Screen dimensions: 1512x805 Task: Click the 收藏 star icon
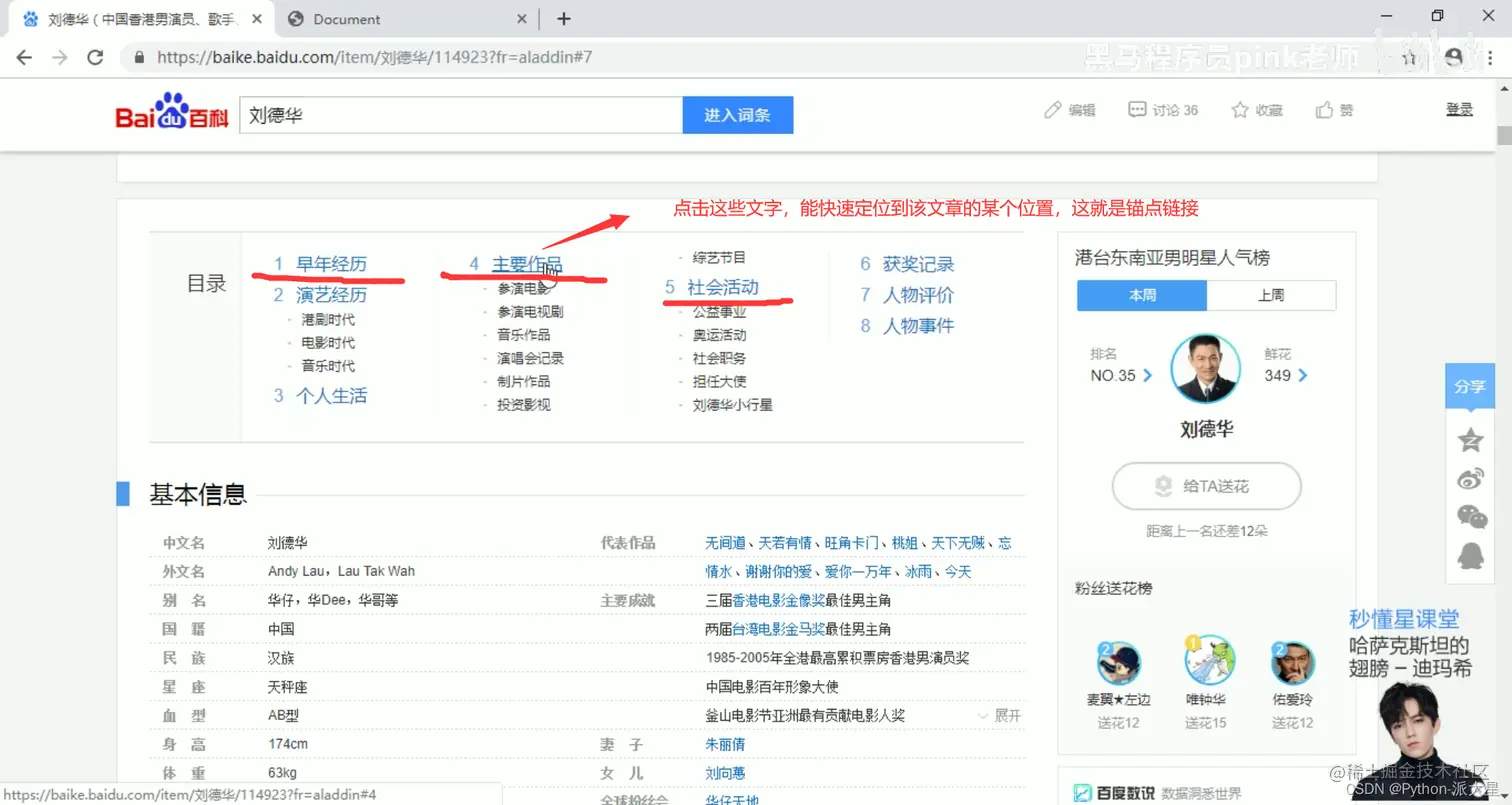tap(1240, 110)
